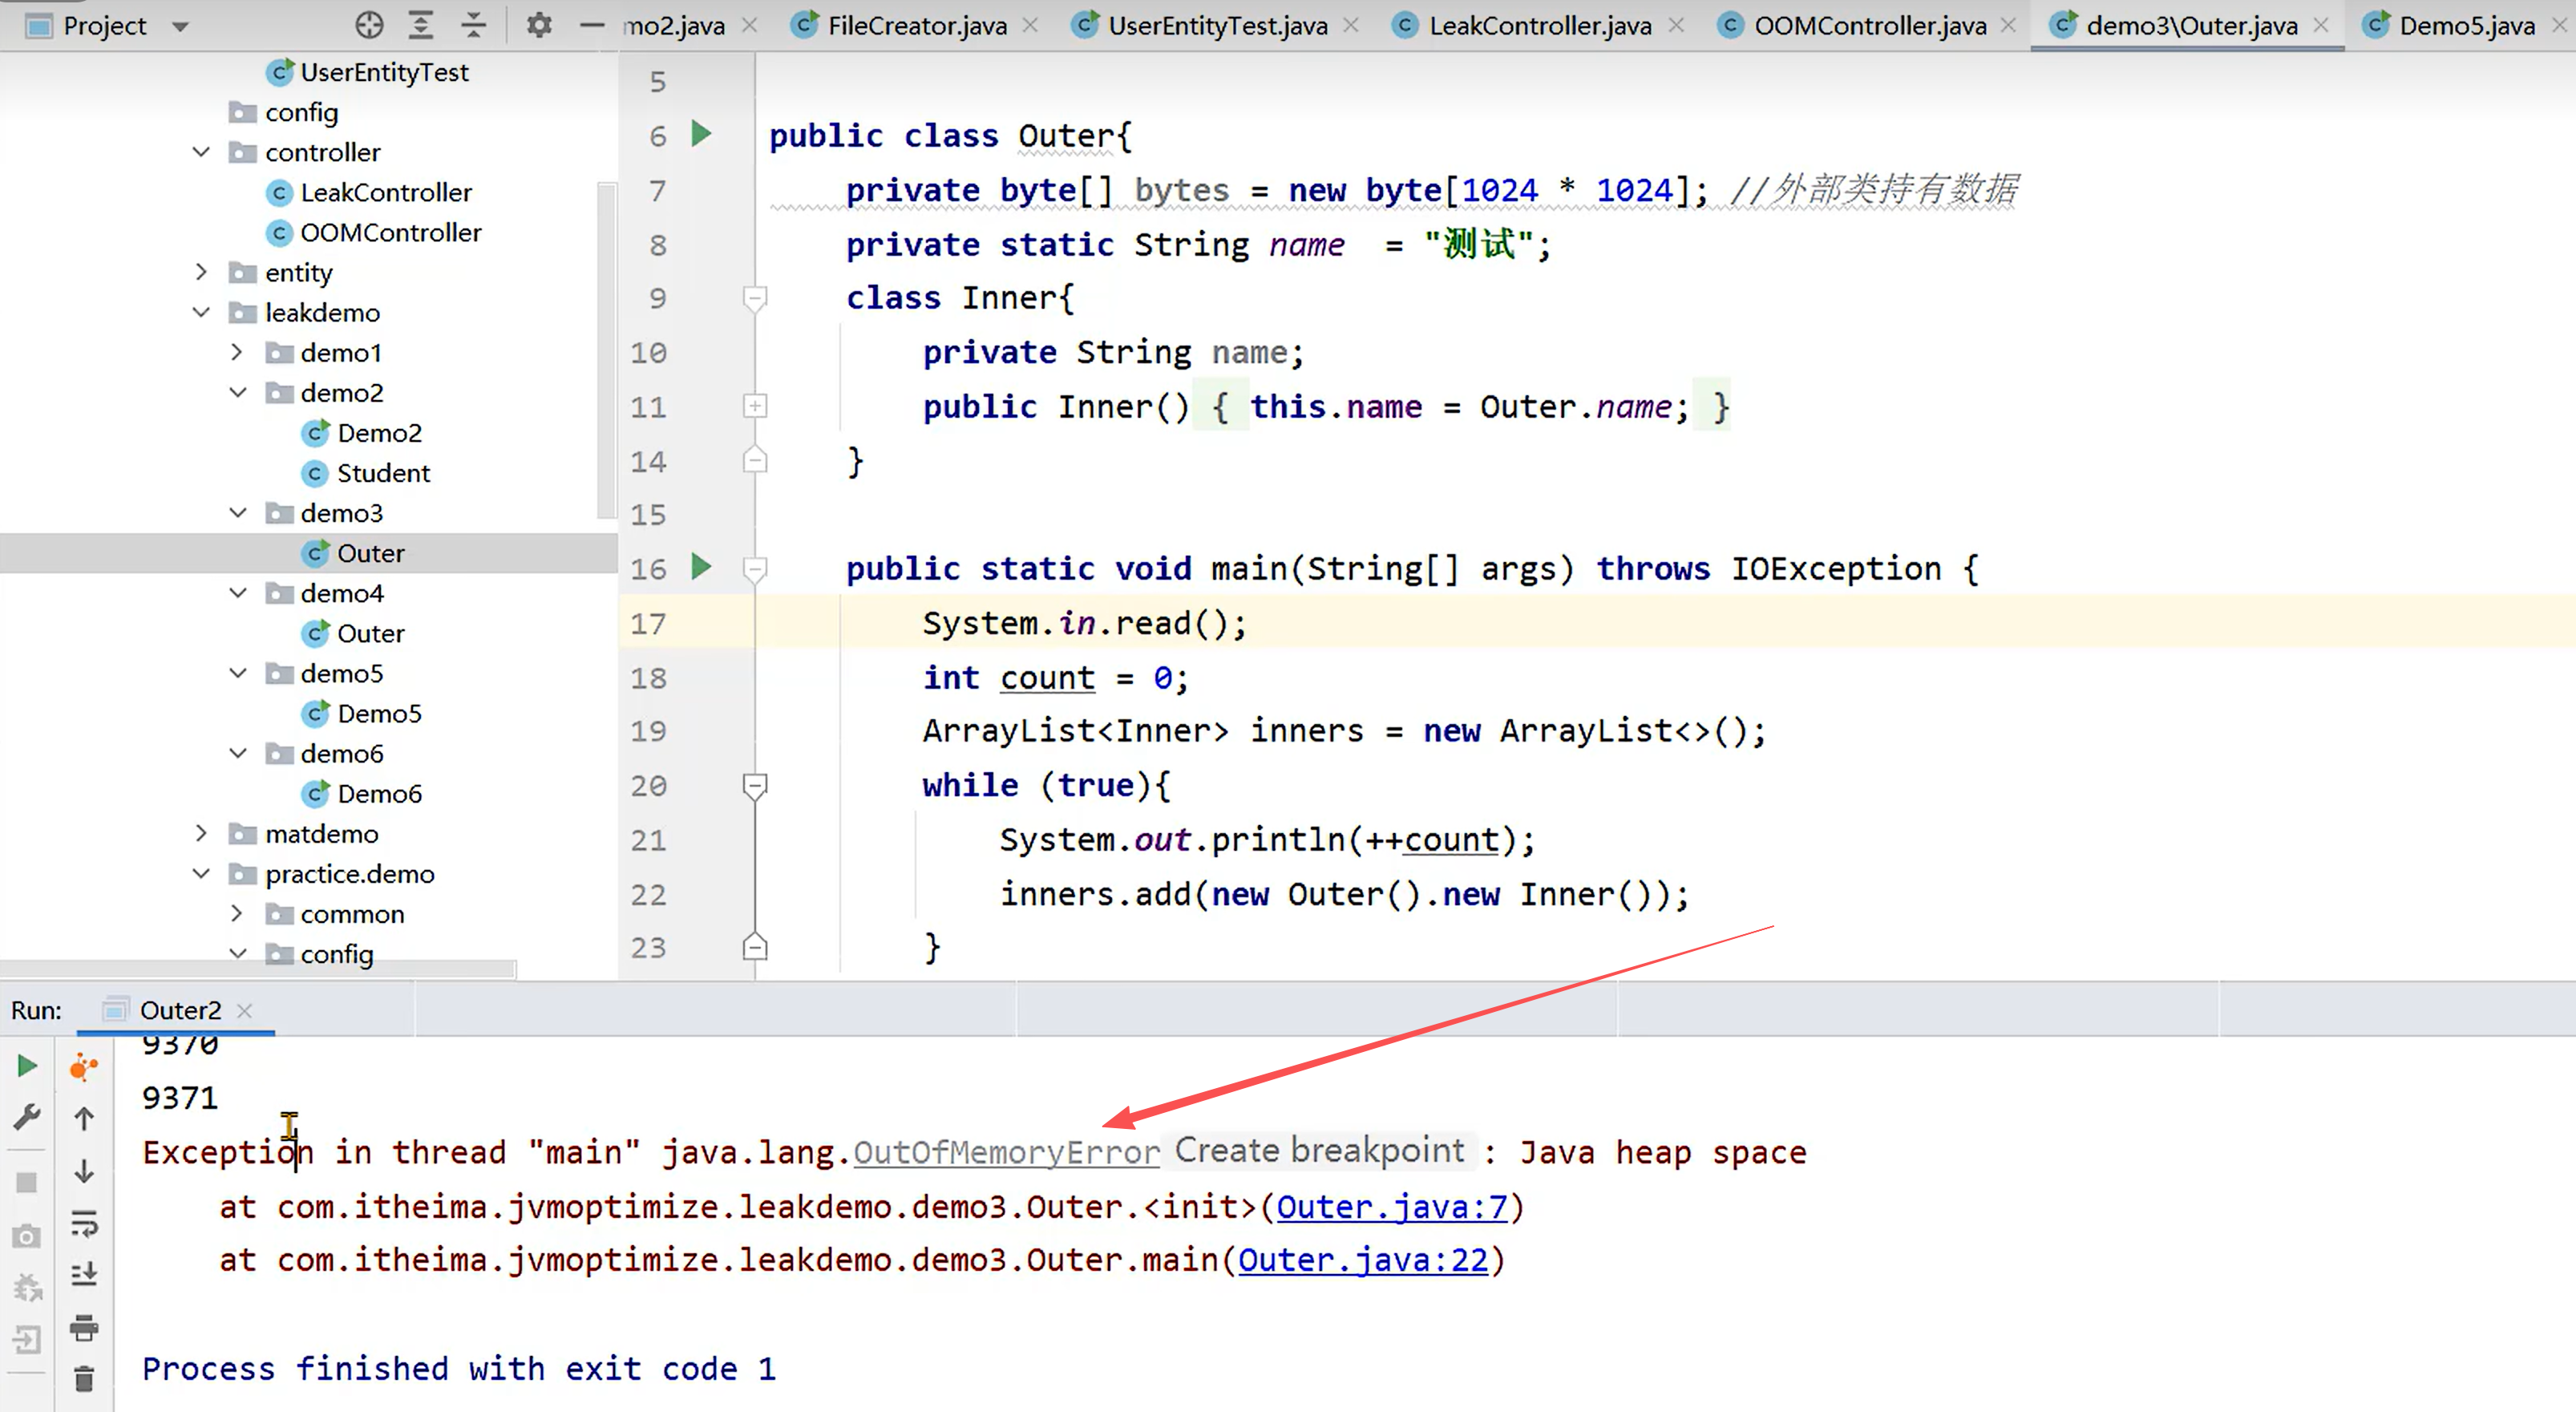Image resolution: width=2576 pixels, height=1412 pixels.
Task: Open the Project view dropdown arrow
Action: 180,26
